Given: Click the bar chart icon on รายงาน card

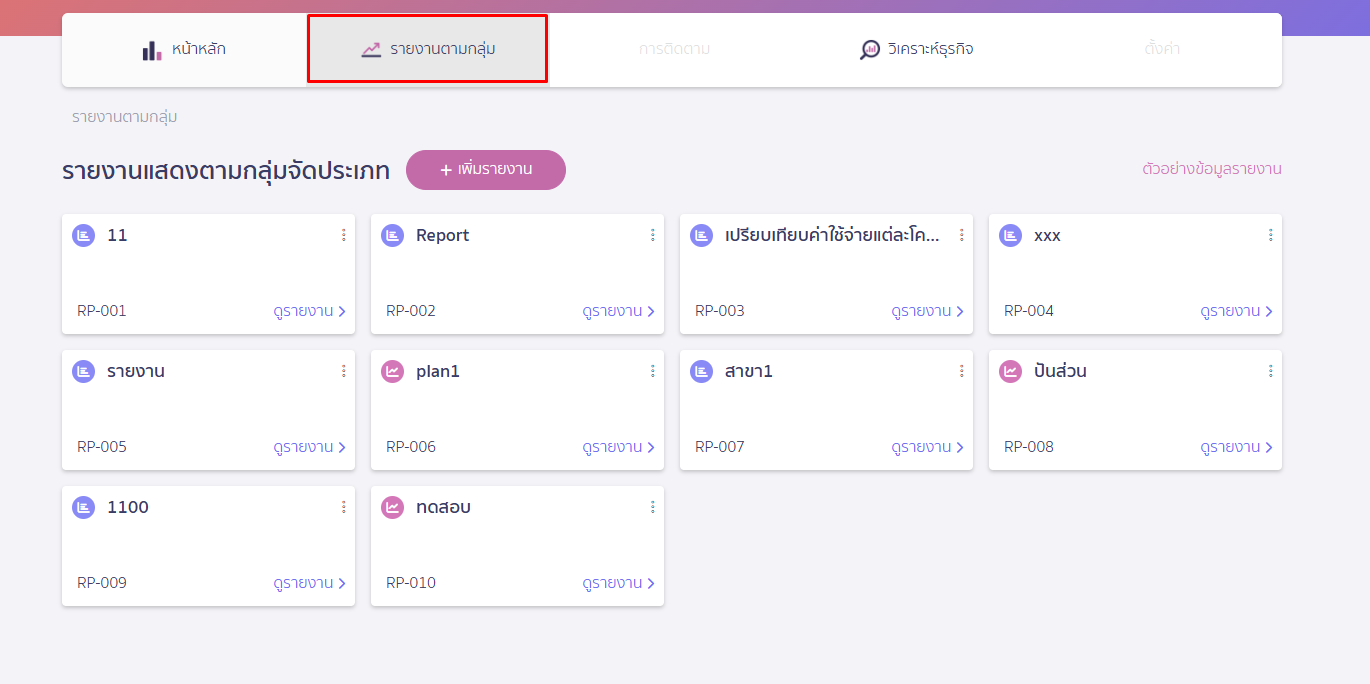Looking at the screenshot, I should pos(83,371).
